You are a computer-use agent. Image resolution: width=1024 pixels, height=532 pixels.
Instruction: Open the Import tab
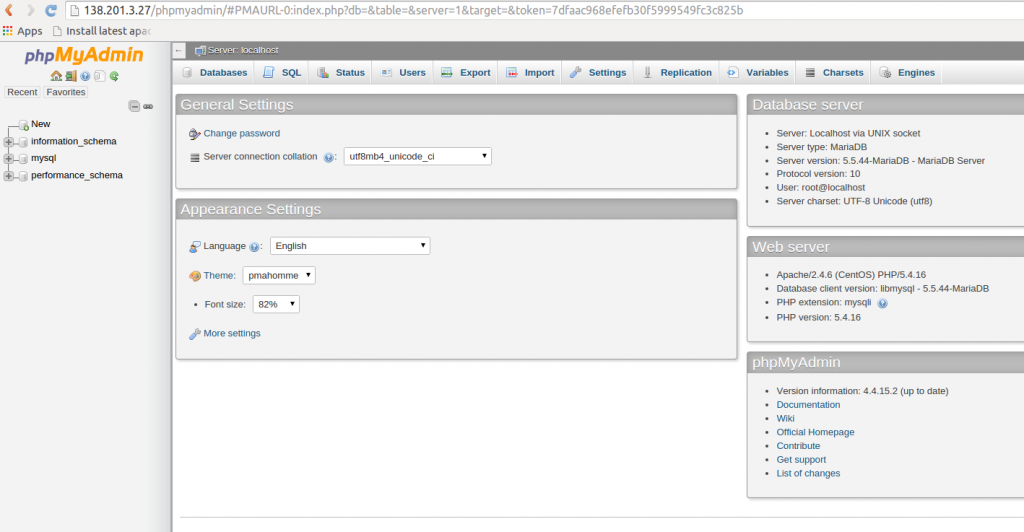tap(530, 72)
